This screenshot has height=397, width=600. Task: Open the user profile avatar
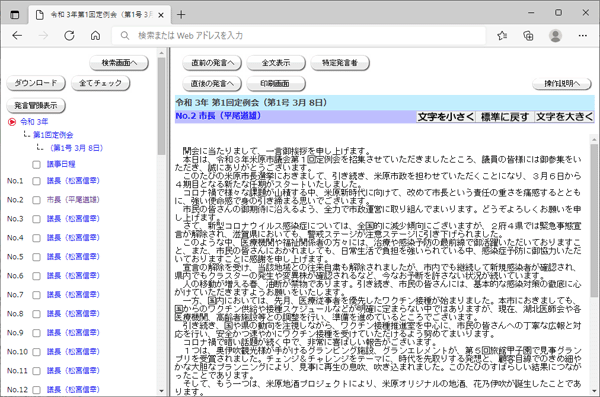coord(555,36)
